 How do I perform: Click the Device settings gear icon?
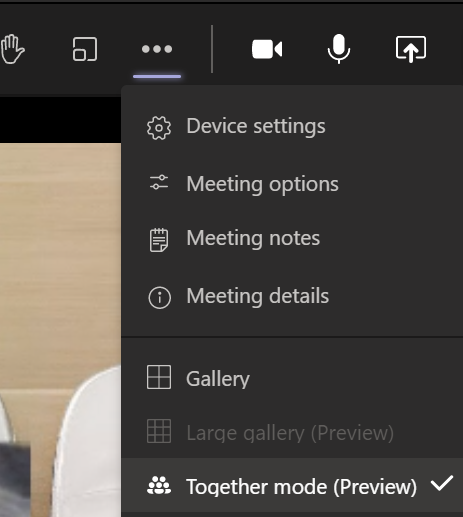(x=159, y=128)
